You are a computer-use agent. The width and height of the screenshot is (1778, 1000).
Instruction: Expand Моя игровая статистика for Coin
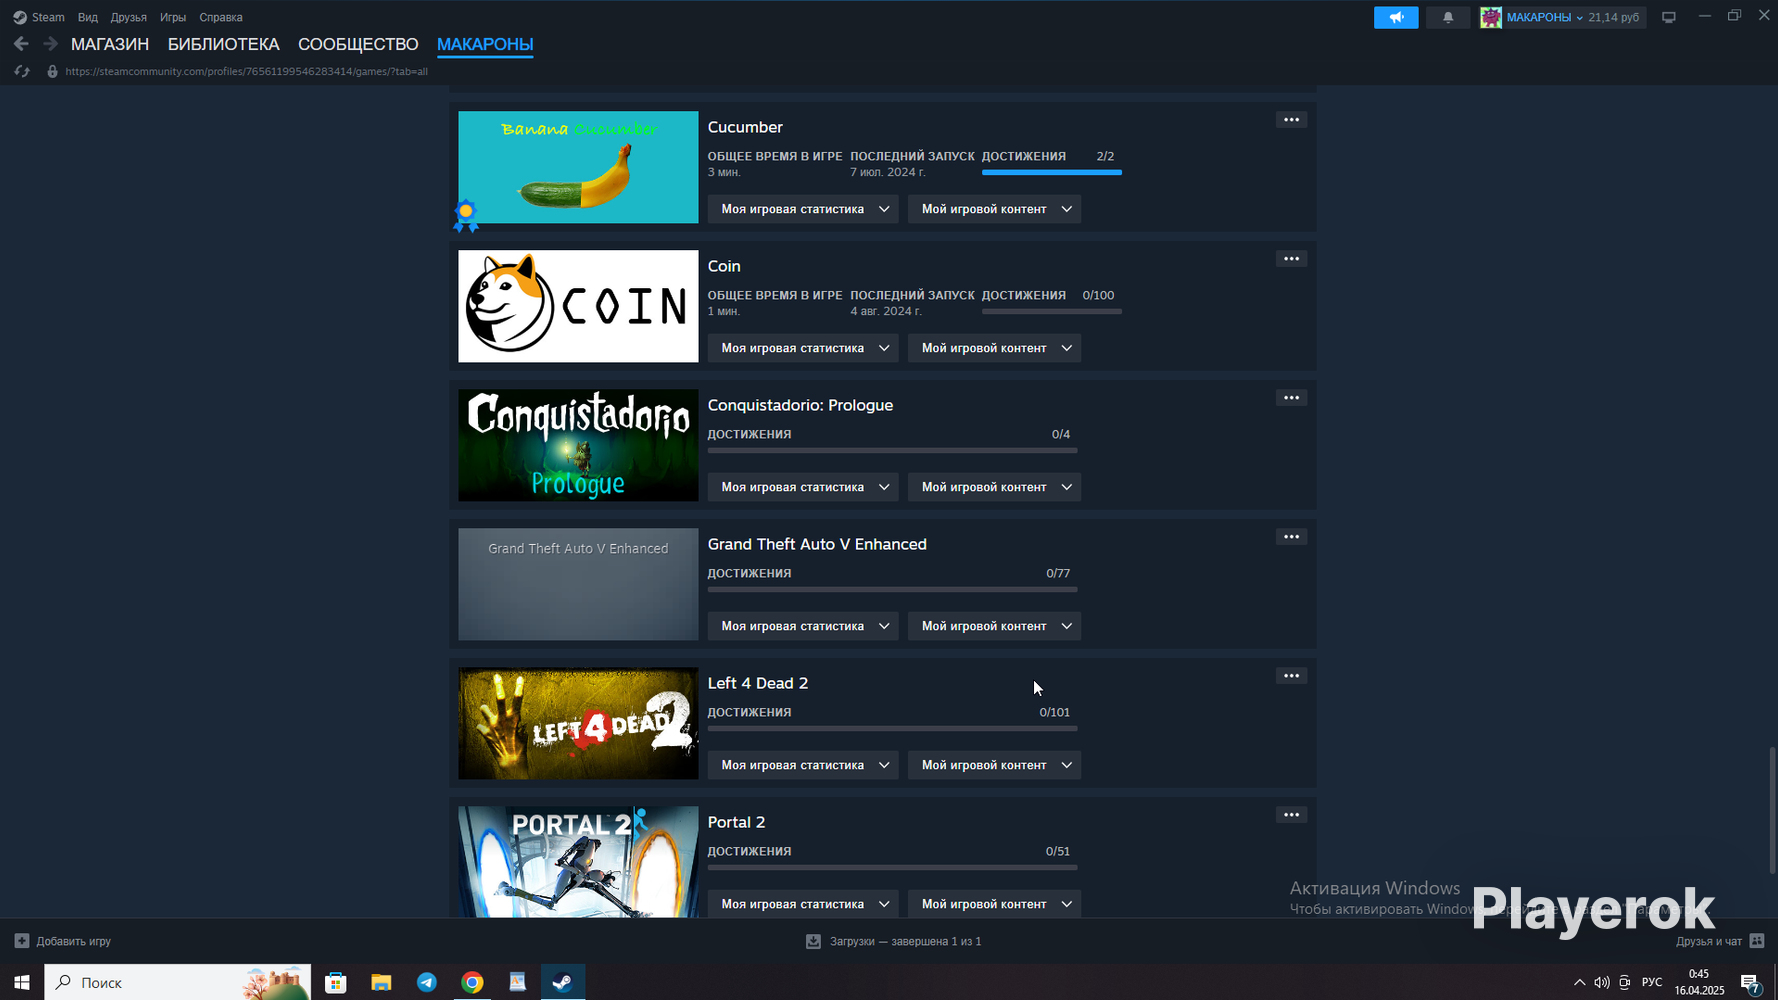(803, 348)
